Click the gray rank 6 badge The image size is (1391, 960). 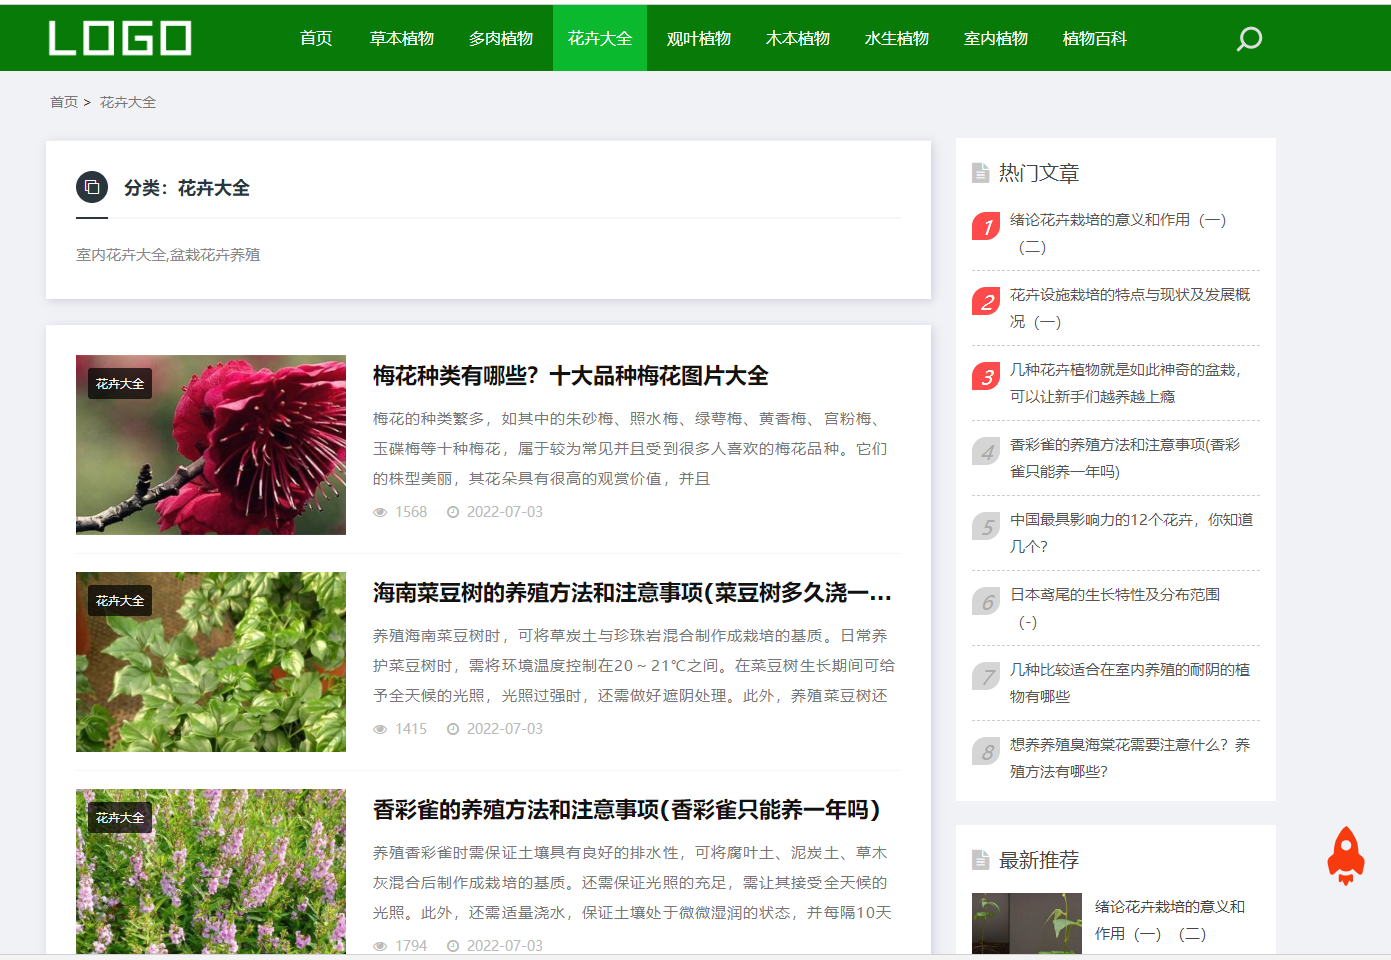click(x=986, y=602)
